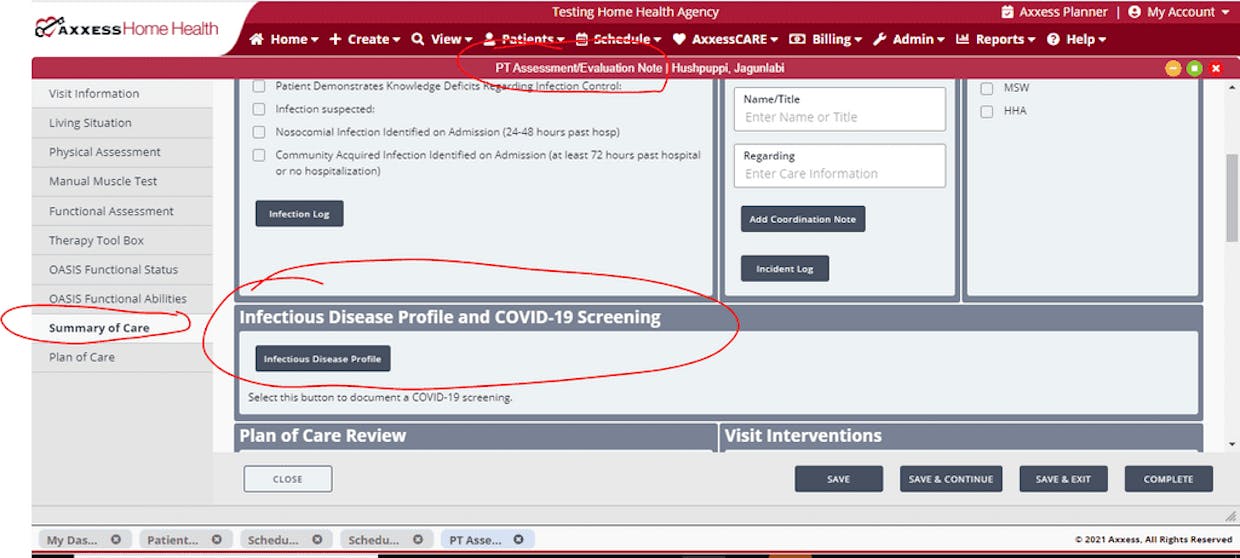
Task: Open the AxxessCARE menu
Action: tap(725, 39)
